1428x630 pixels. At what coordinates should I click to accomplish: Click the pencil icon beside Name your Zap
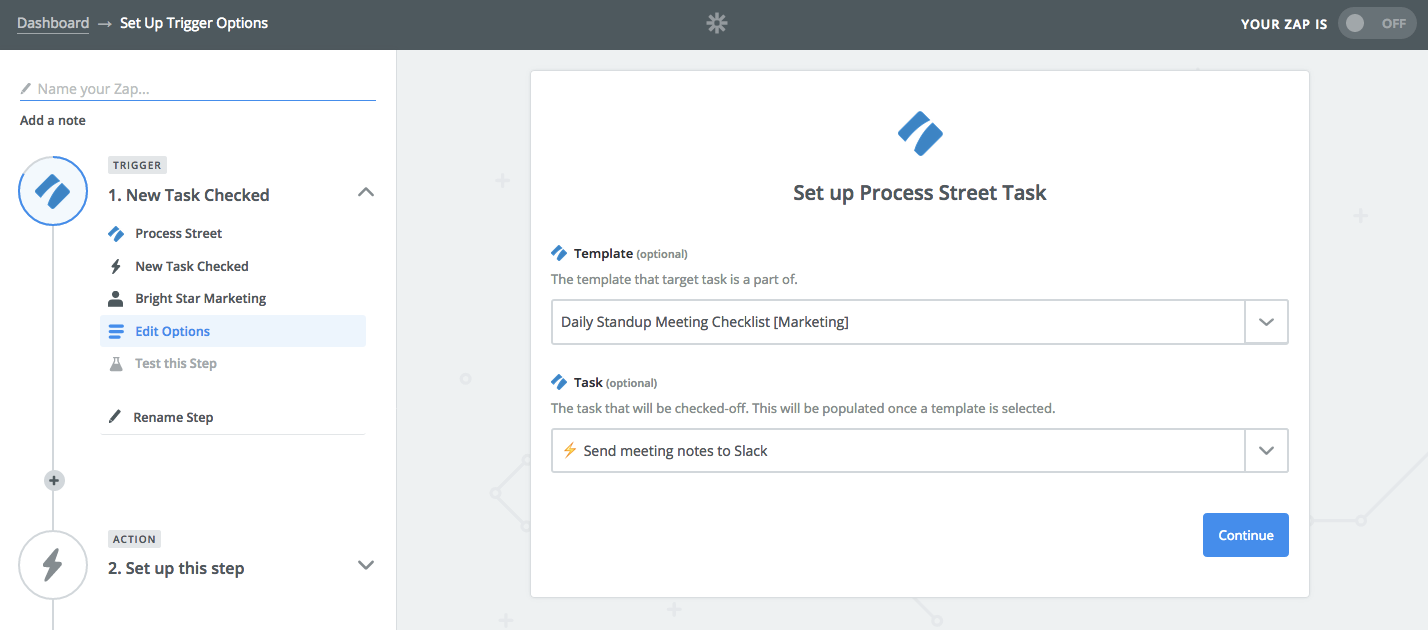pos(26,89)
